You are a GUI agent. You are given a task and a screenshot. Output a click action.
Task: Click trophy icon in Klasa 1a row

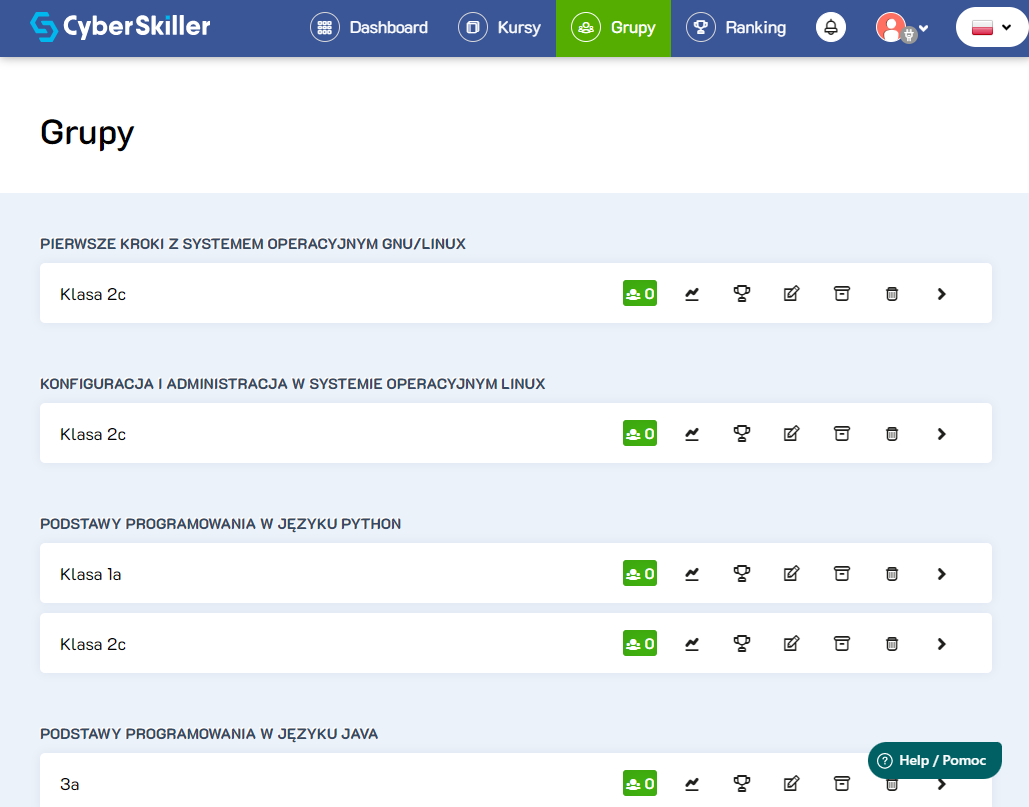742,574
